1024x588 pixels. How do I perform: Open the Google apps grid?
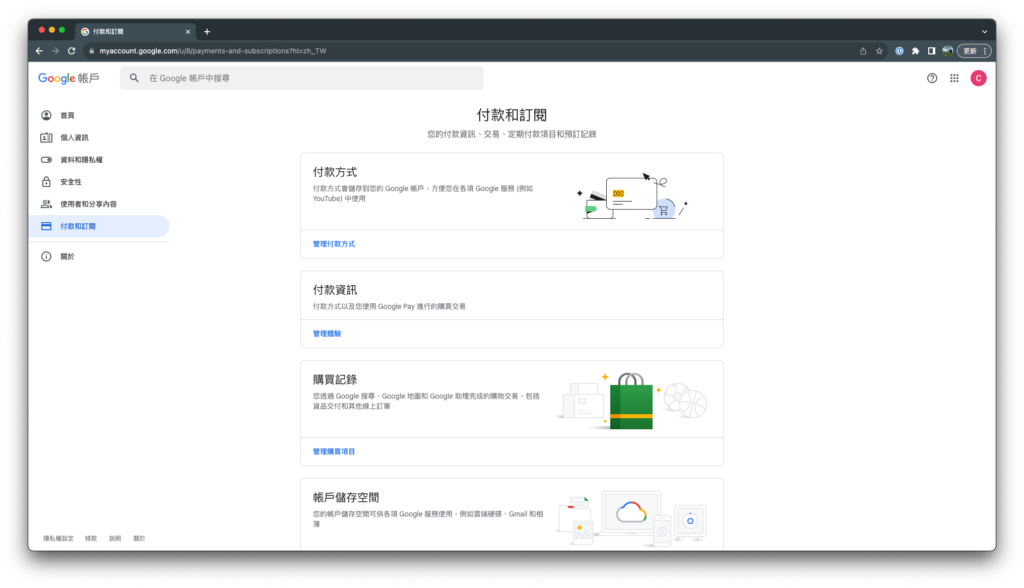[954, 78]
